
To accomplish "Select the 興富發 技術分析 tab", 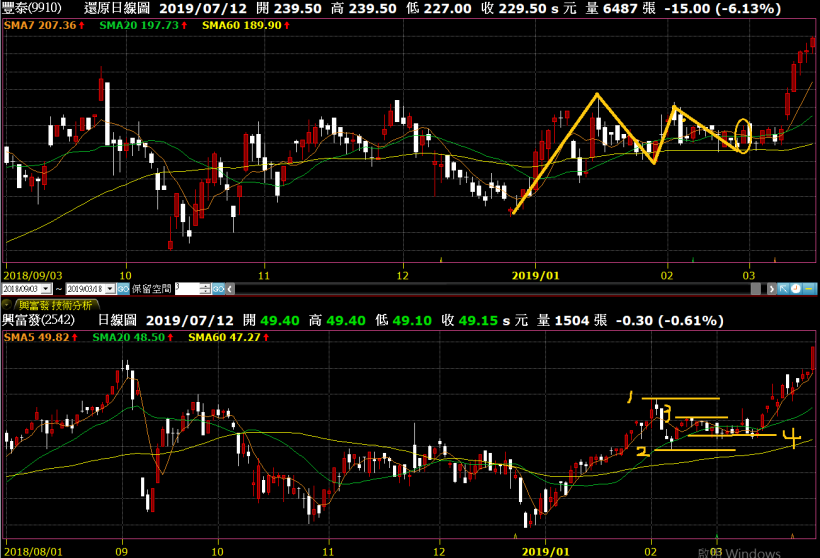I will click(56, 305).
